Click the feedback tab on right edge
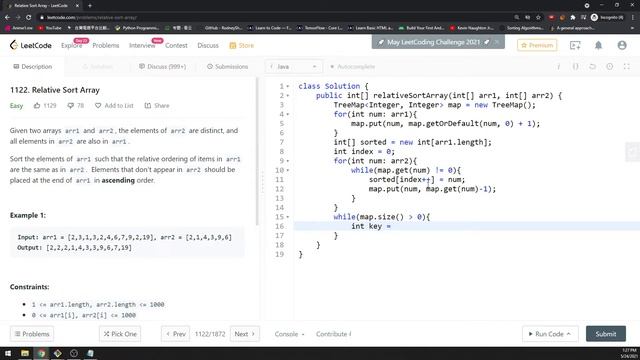 coord(633,152)
